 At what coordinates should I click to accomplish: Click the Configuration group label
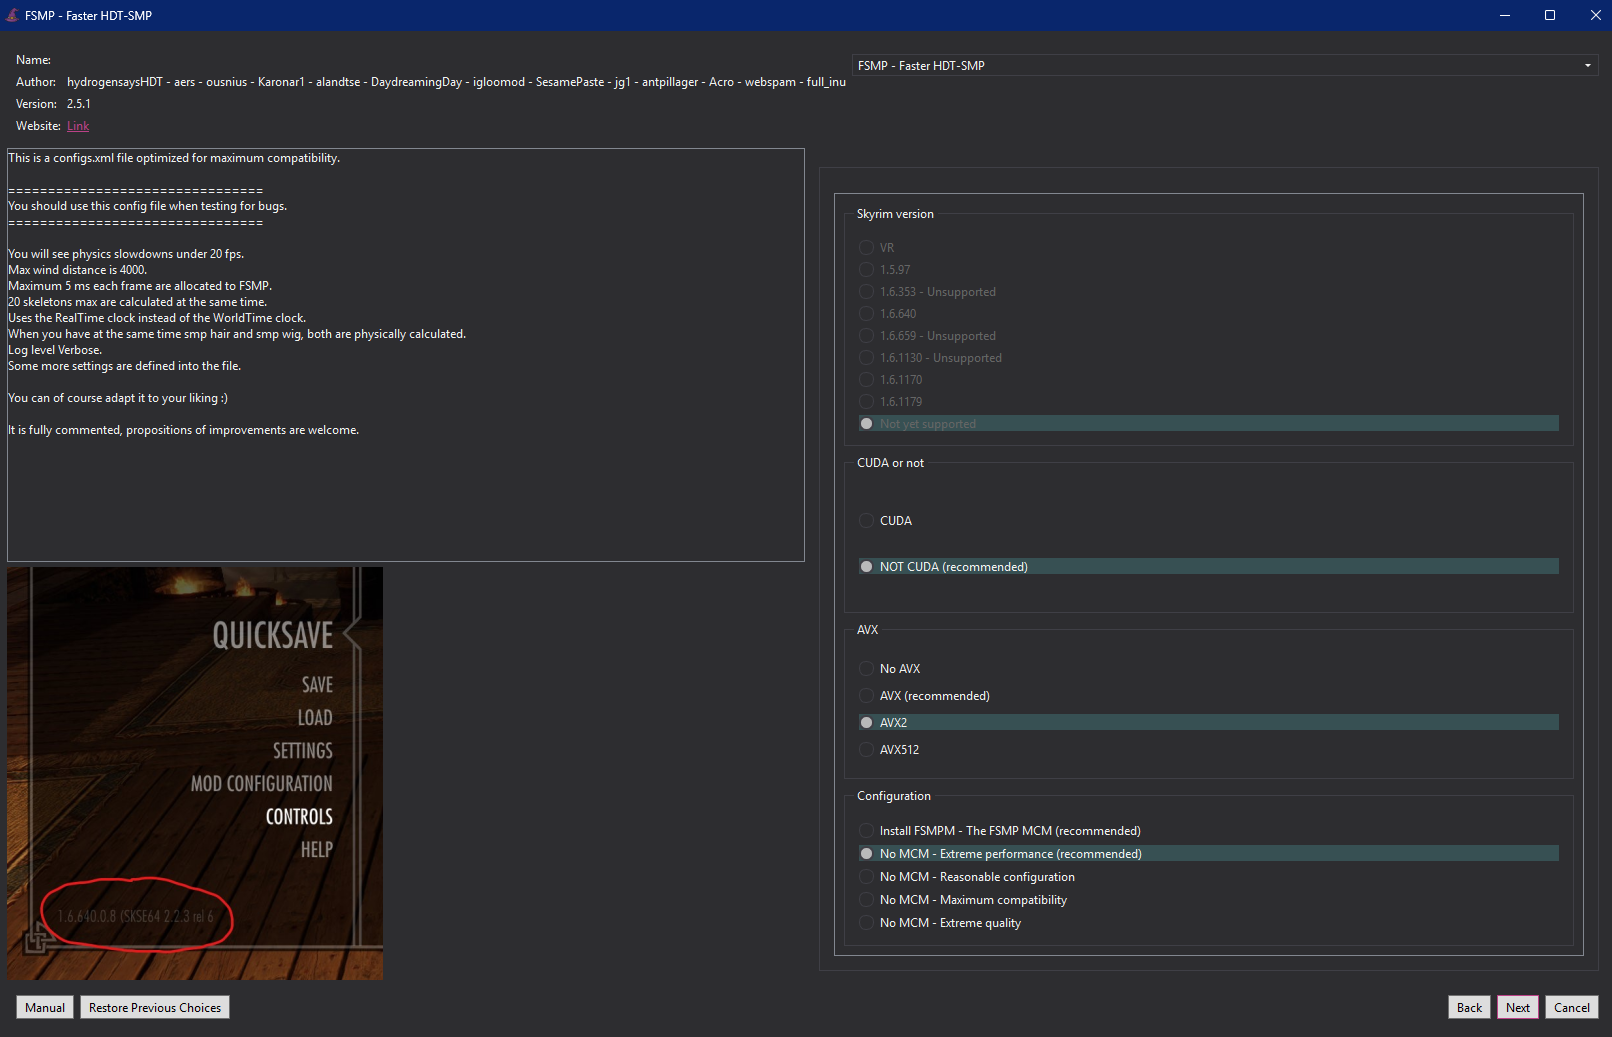point(894,796)
